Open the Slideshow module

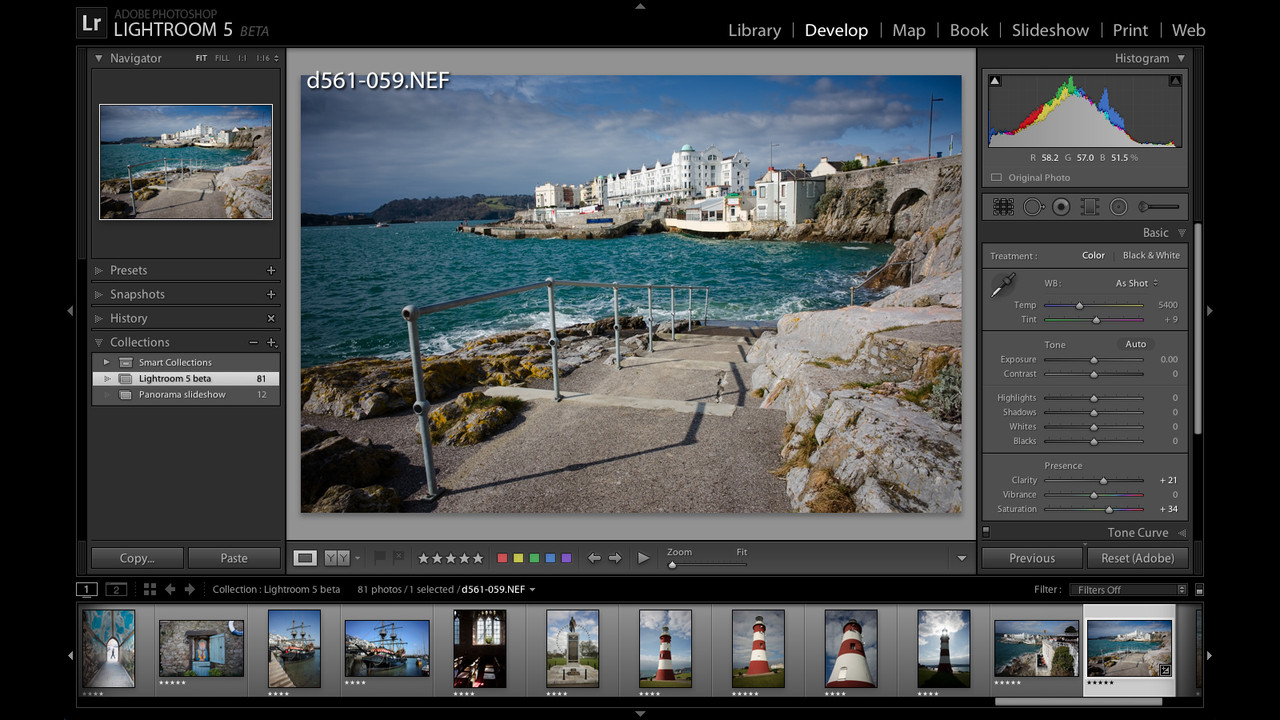click(x=1050, y=30)
